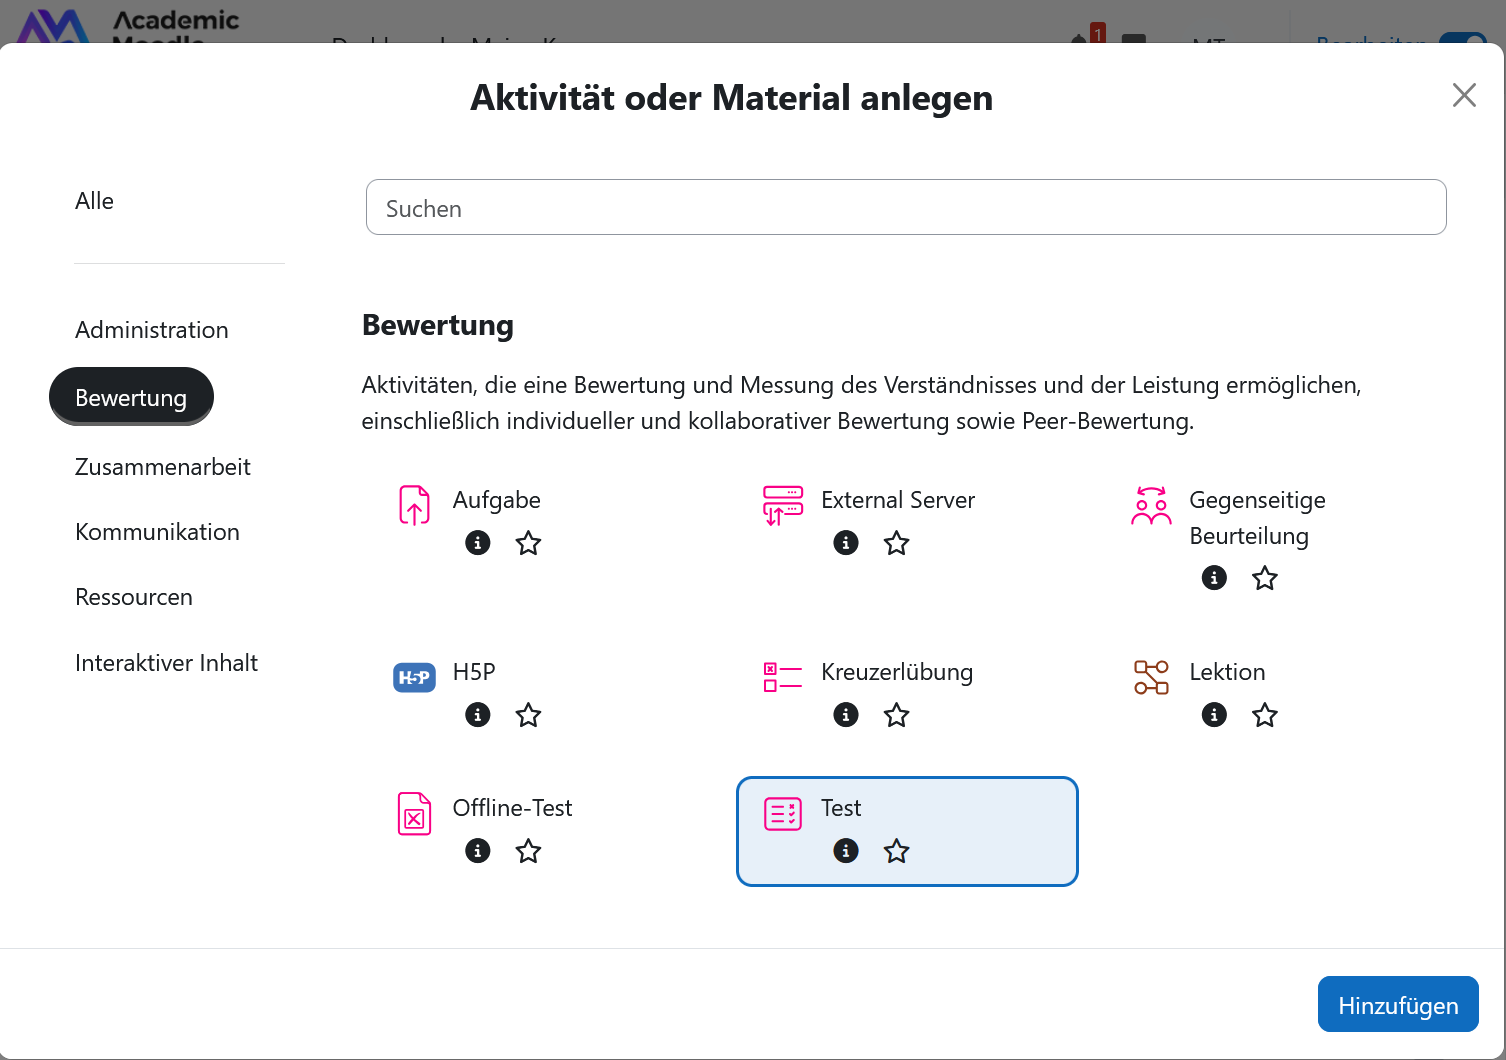Show the Administration activities list
The width and height of the screenshot is (1506, 1060).
click(151, 329)
